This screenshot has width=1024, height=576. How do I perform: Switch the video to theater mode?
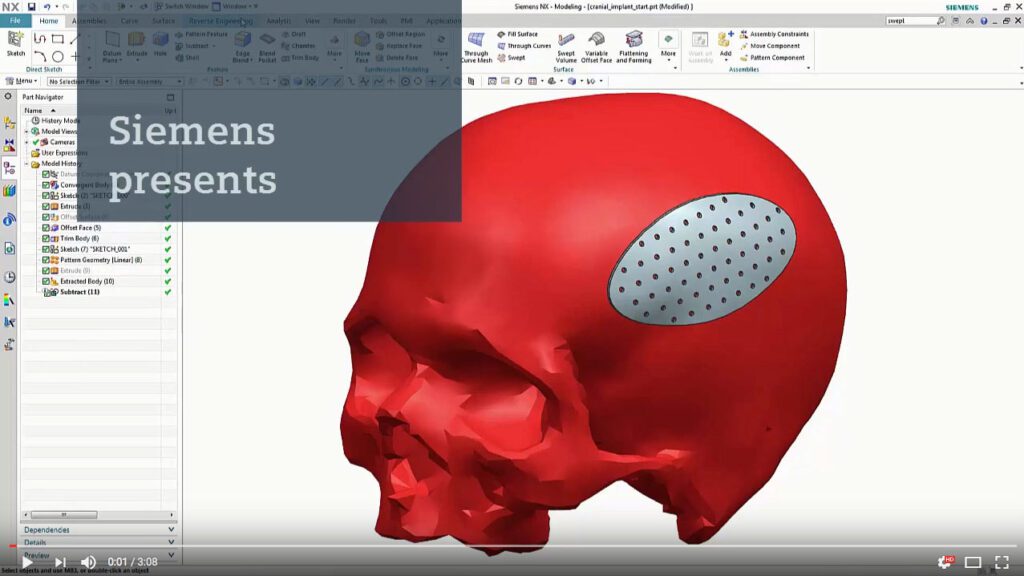973,562
